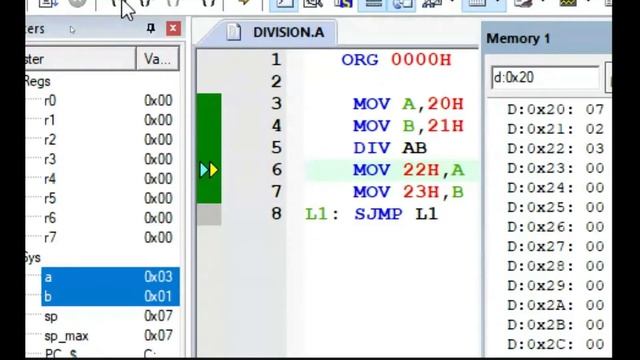The height and width of the screenshot is (360, 640).
Task: Click the MOV B,21H instruction line
Action: tap(408, 126)
